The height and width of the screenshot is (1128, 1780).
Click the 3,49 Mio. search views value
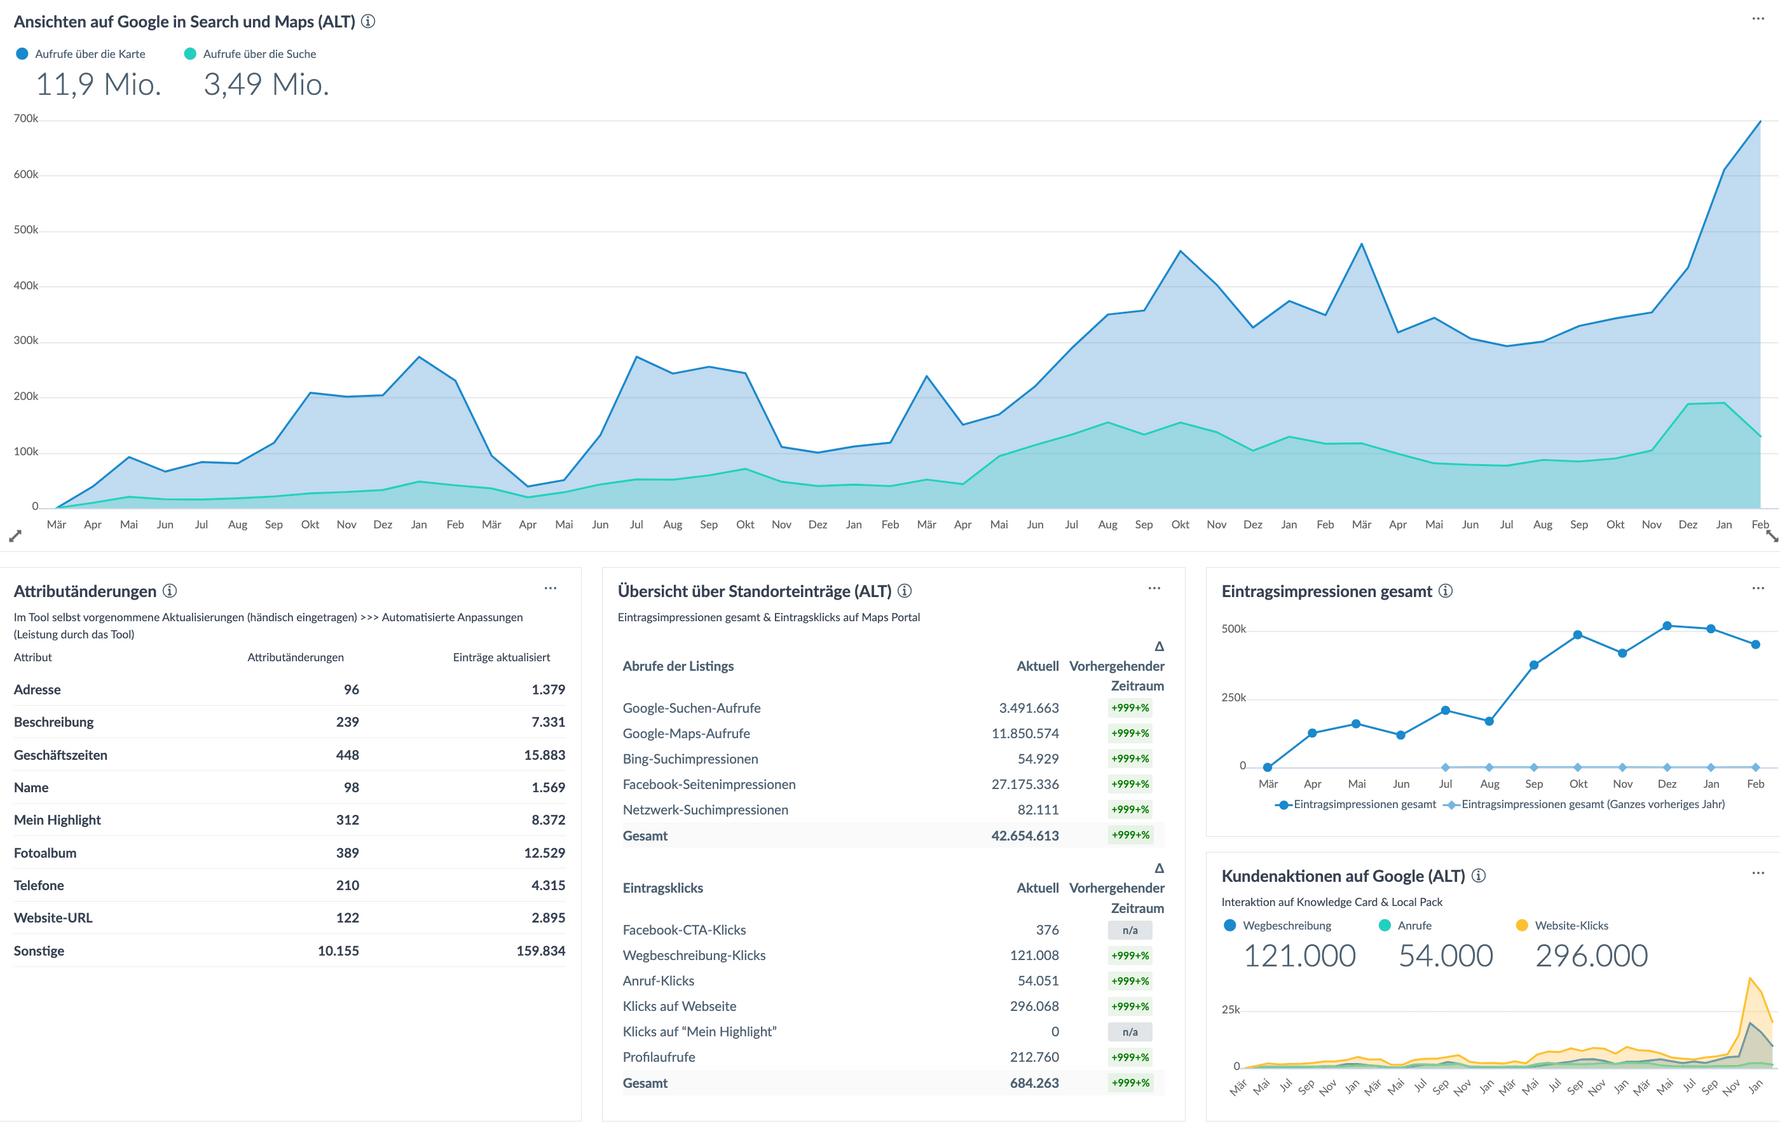point(266,85)
